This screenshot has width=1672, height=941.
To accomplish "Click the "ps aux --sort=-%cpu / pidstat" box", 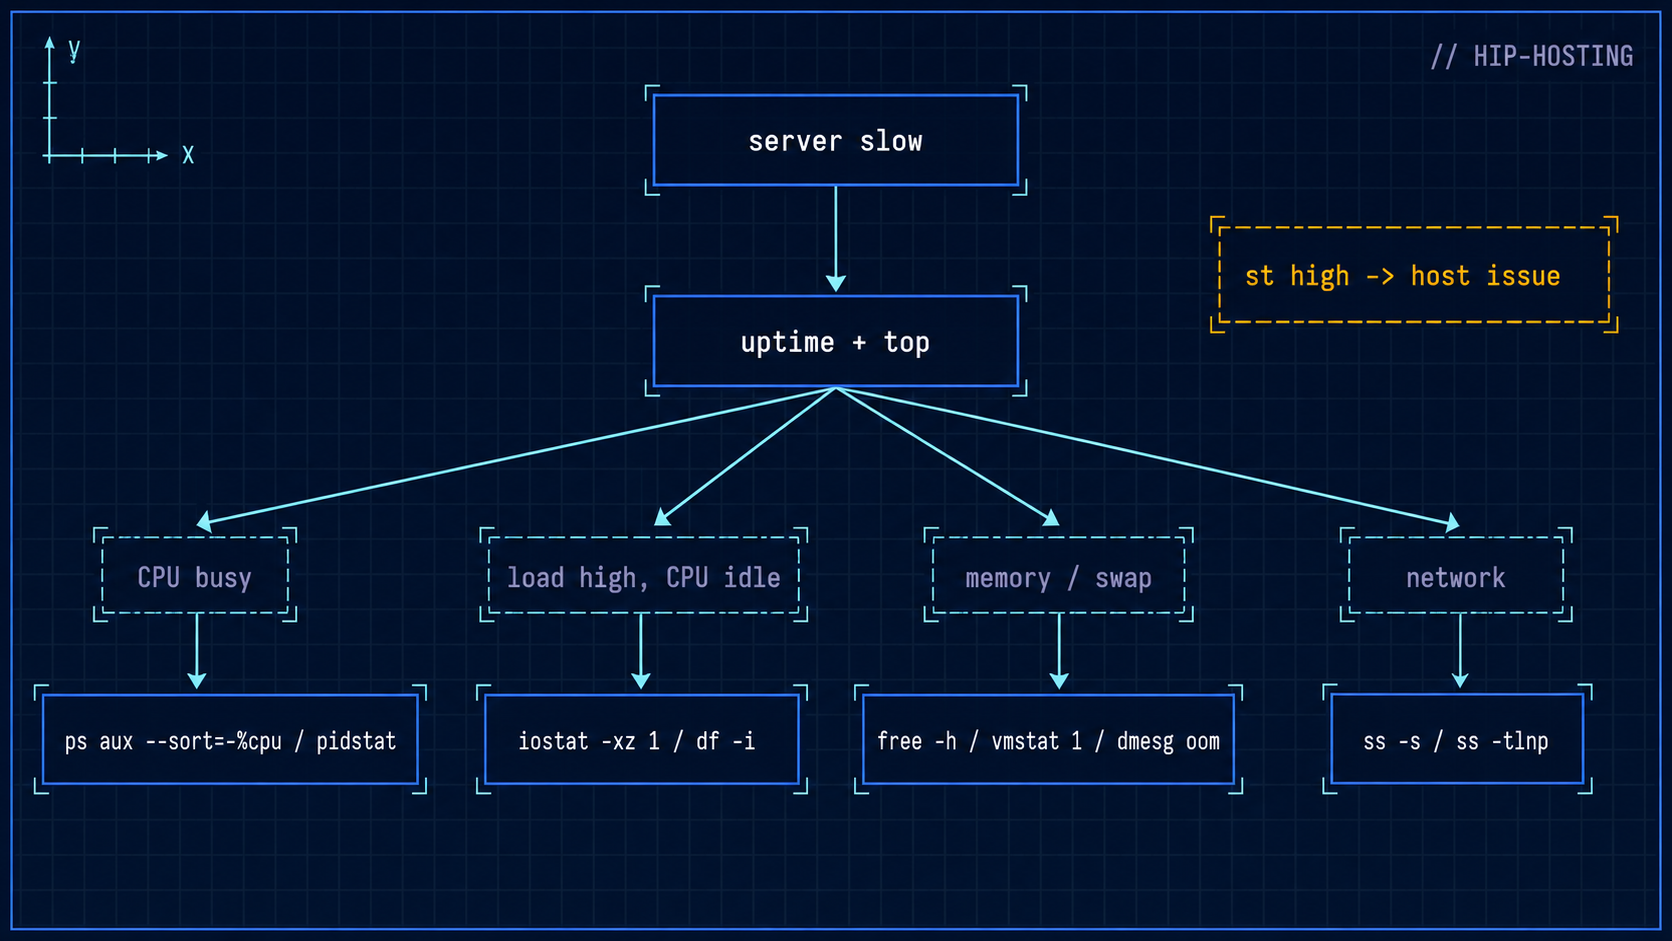I will [230, 740].
